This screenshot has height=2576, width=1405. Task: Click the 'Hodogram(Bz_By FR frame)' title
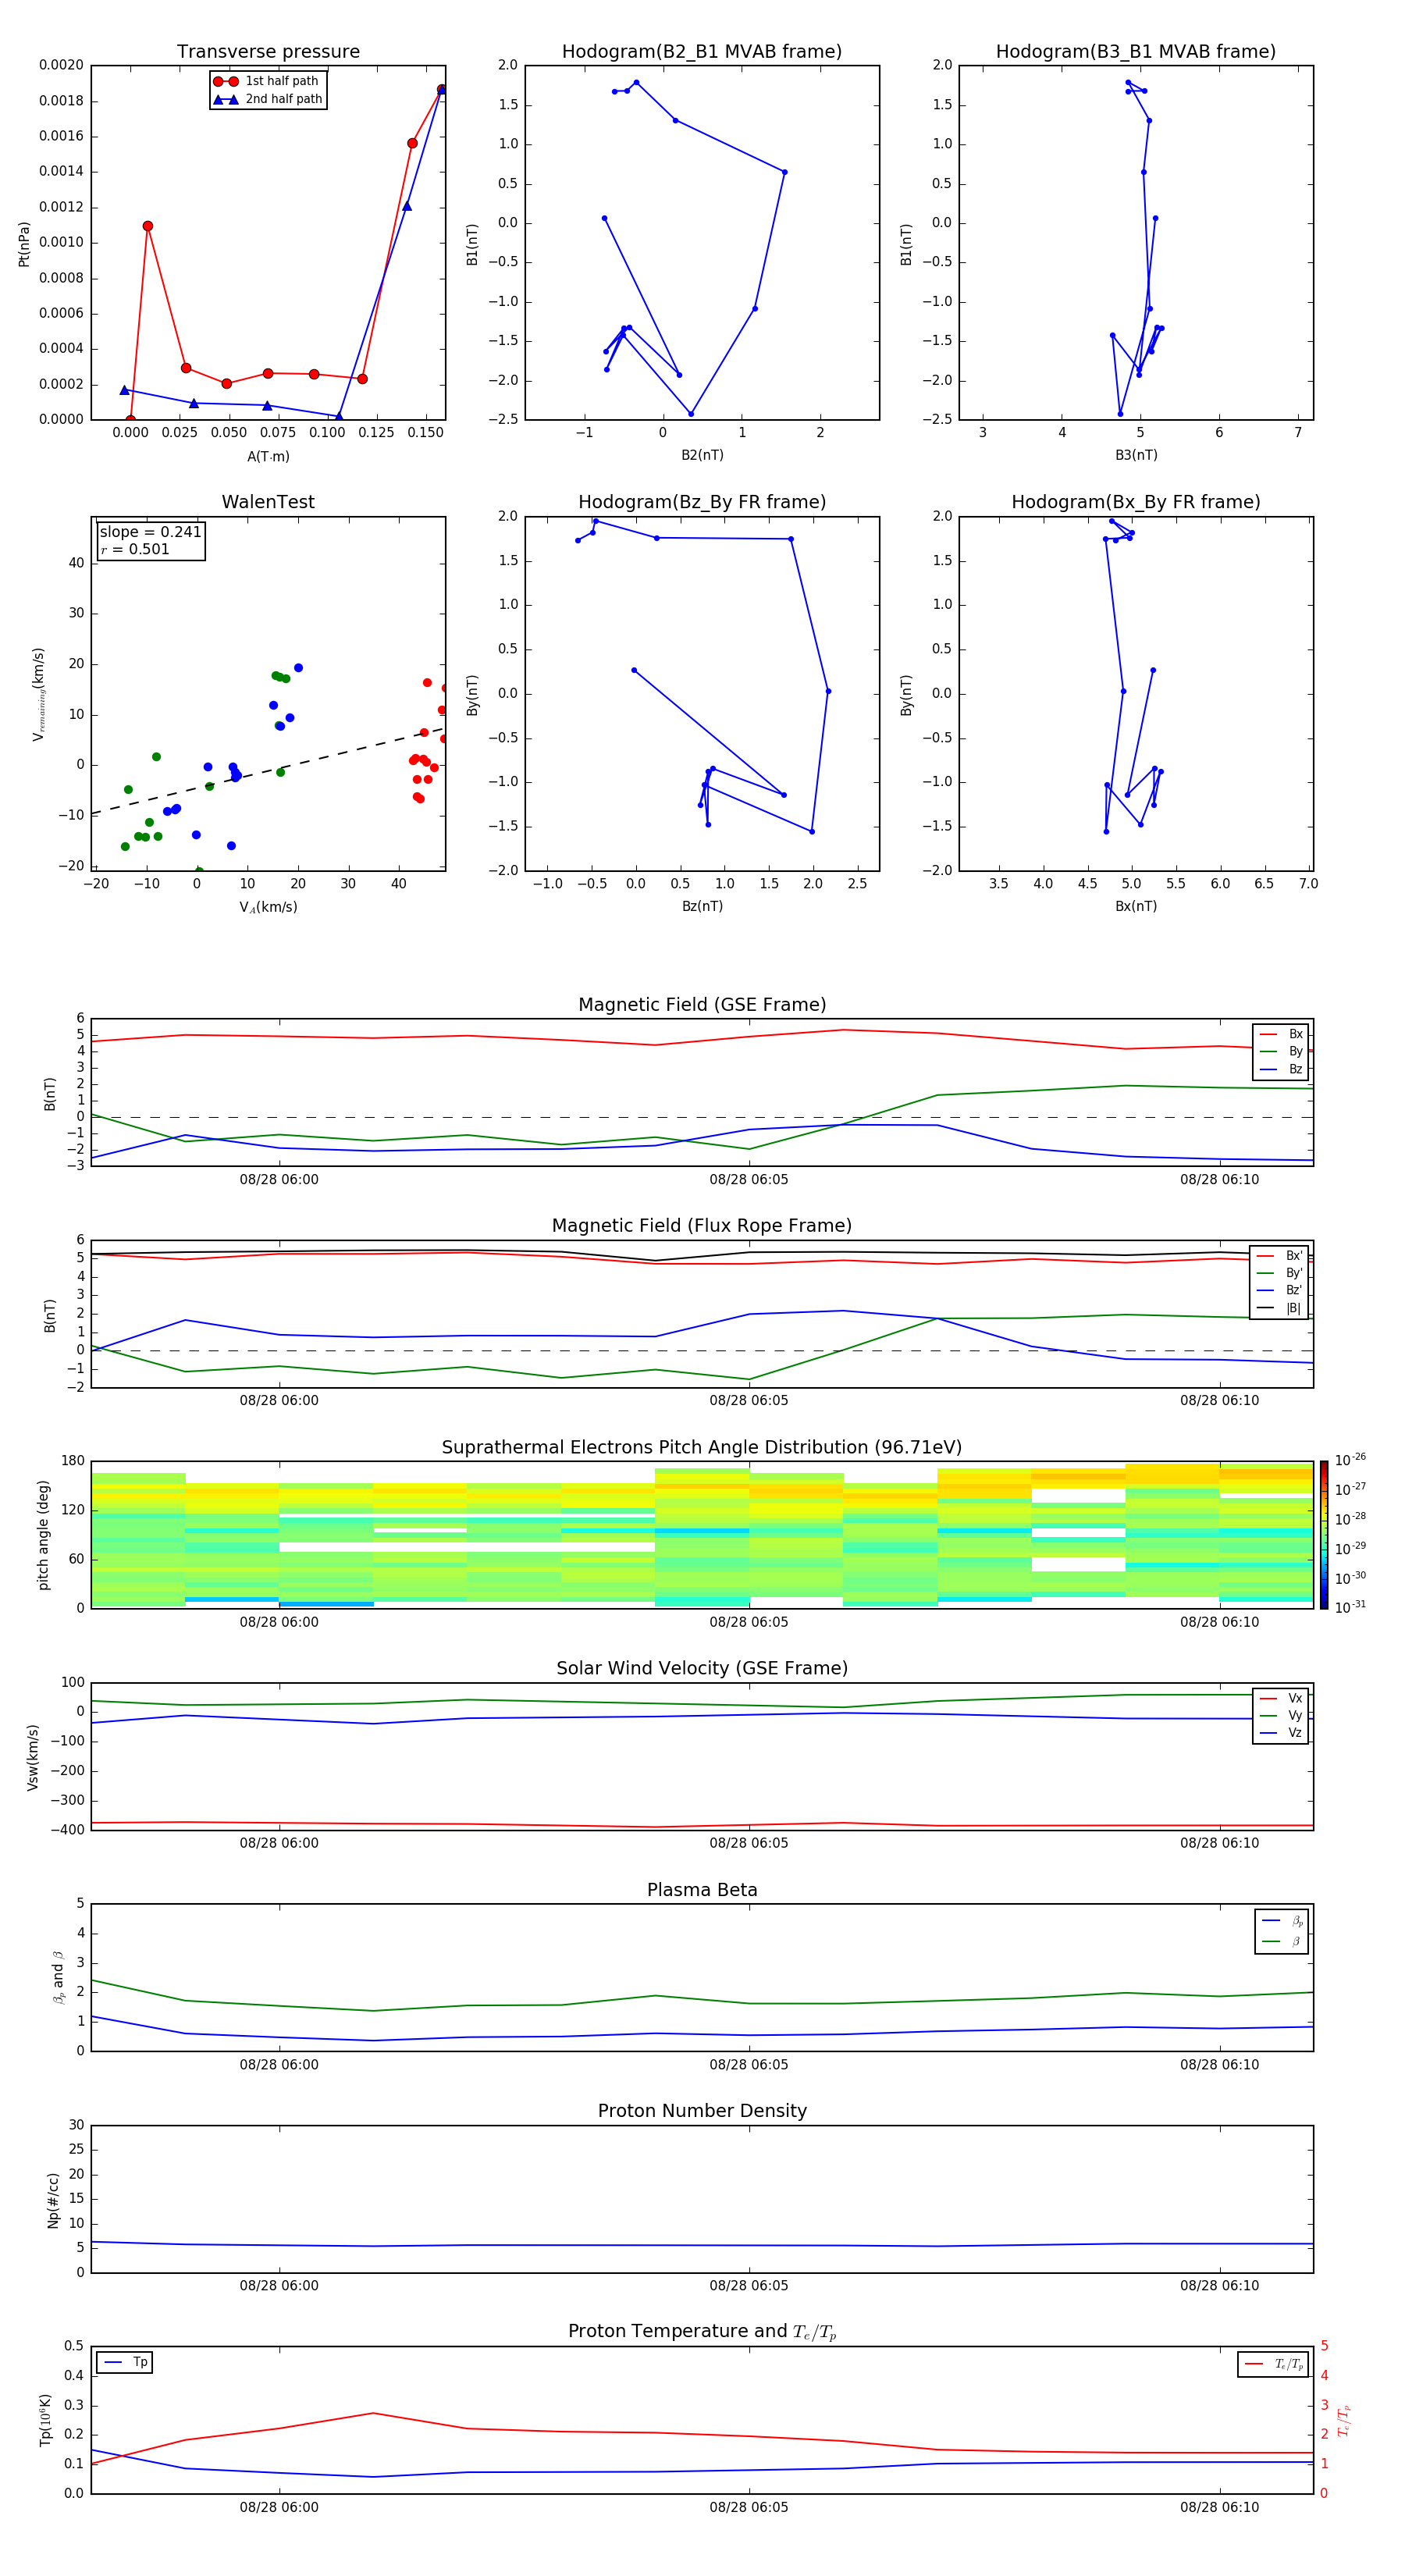(702, 502)
